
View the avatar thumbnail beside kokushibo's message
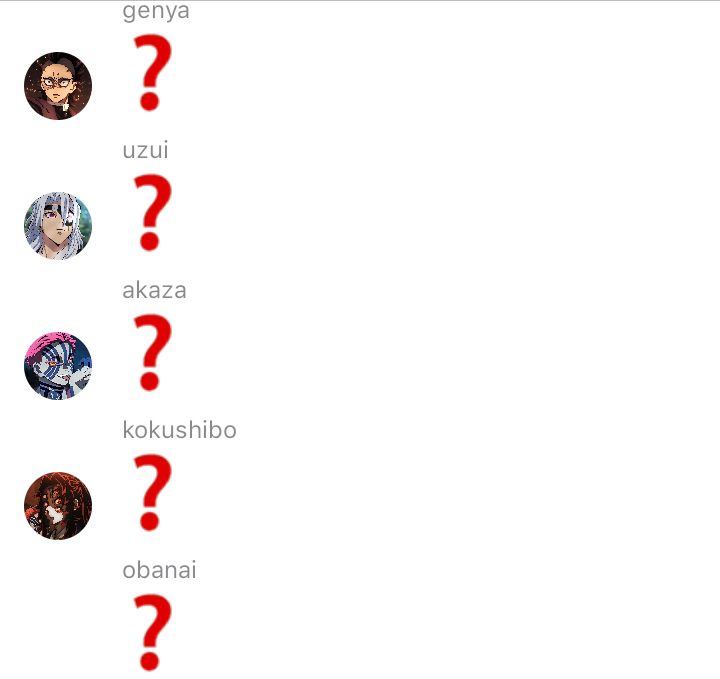58,506
